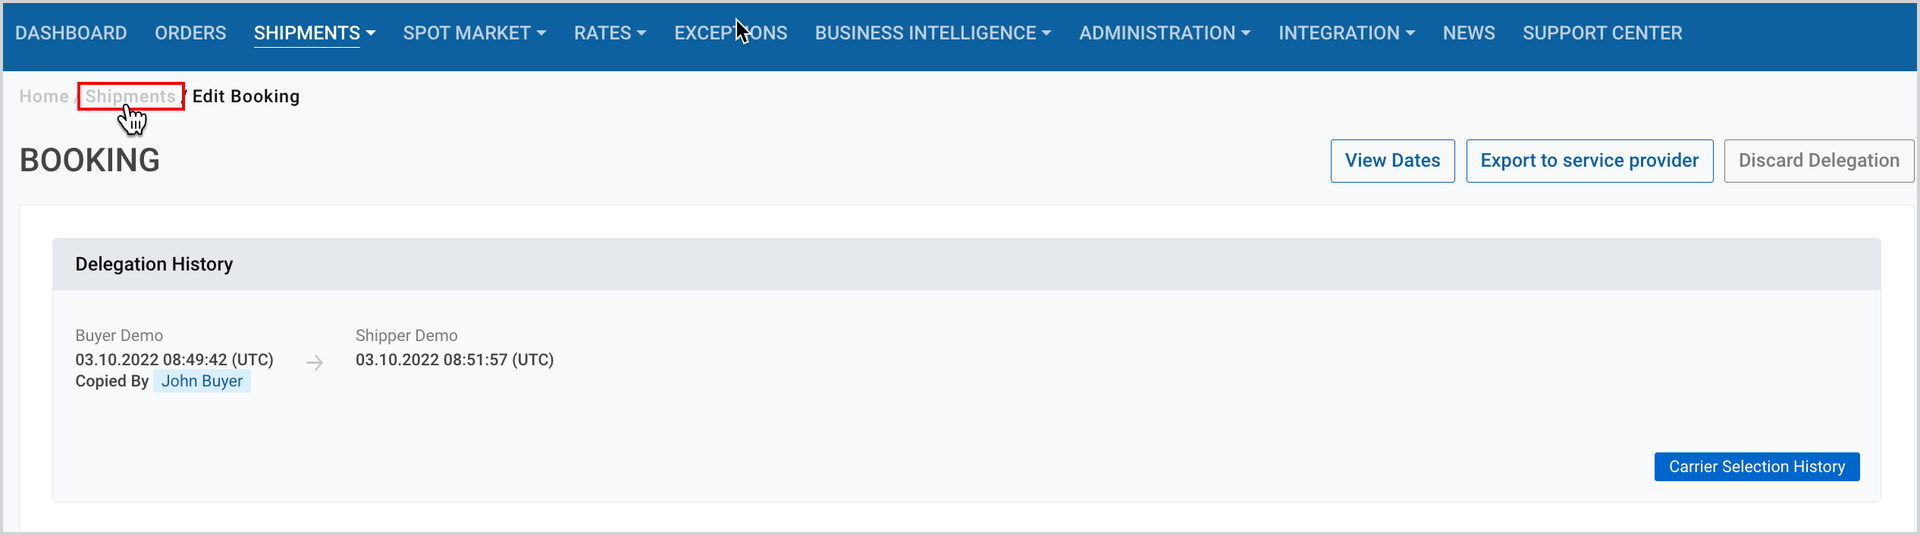
Task: Open the Dashboard page
Action: (71, 33)
